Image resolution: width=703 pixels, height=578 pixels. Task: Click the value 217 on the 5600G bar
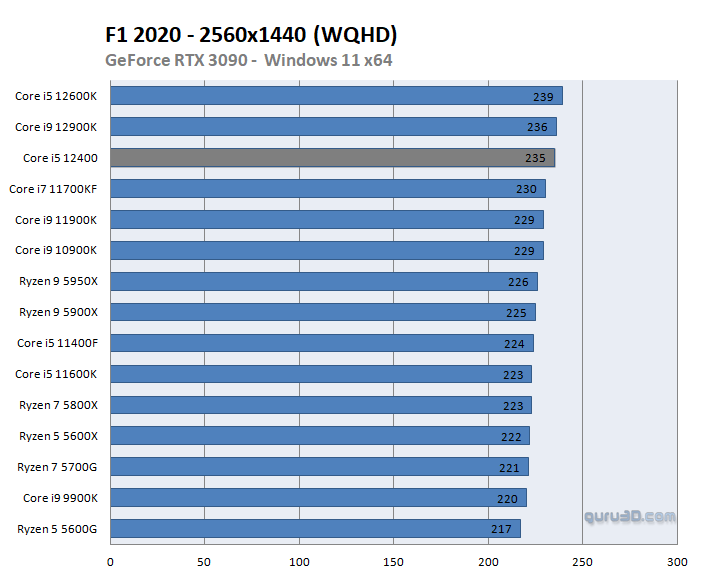501,530
